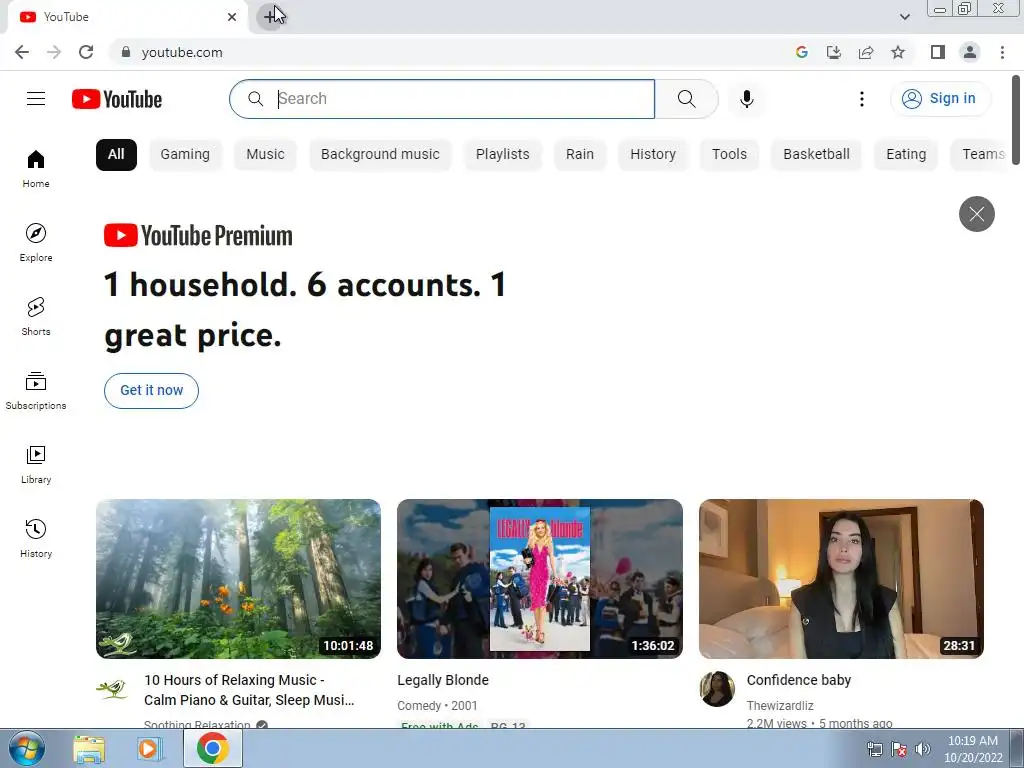Open the Confidence baby video thumbnail
This screenshot has width=1024, height=768.
tap(841, 579)
